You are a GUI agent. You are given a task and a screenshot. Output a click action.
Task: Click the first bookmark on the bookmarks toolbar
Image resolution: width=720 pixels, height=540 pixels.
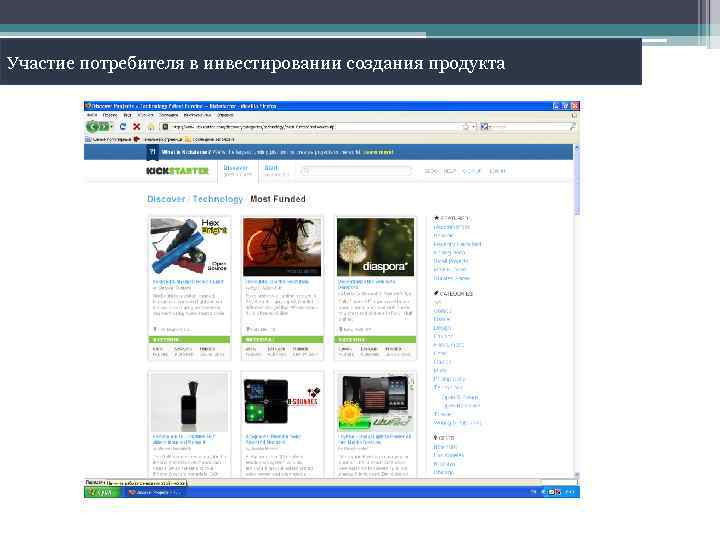coord(108,139)
